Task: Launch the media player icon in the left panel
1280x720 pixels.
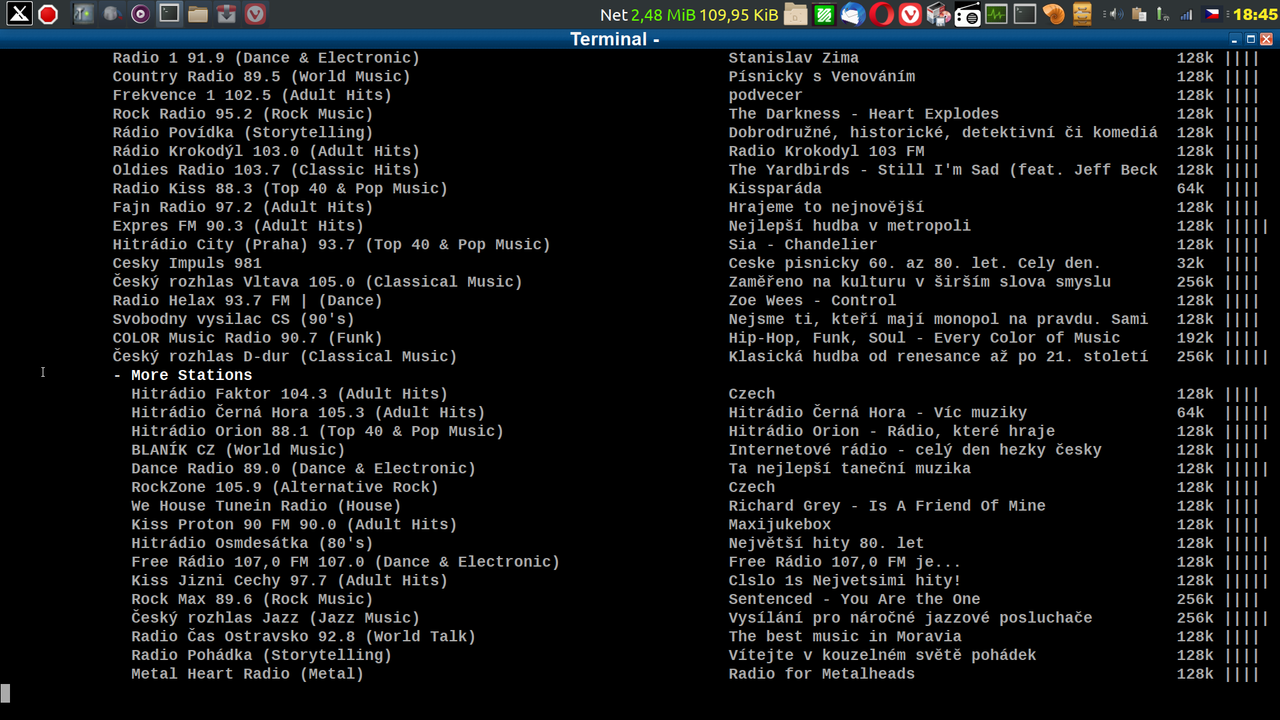Action: (x=141, y=14)
